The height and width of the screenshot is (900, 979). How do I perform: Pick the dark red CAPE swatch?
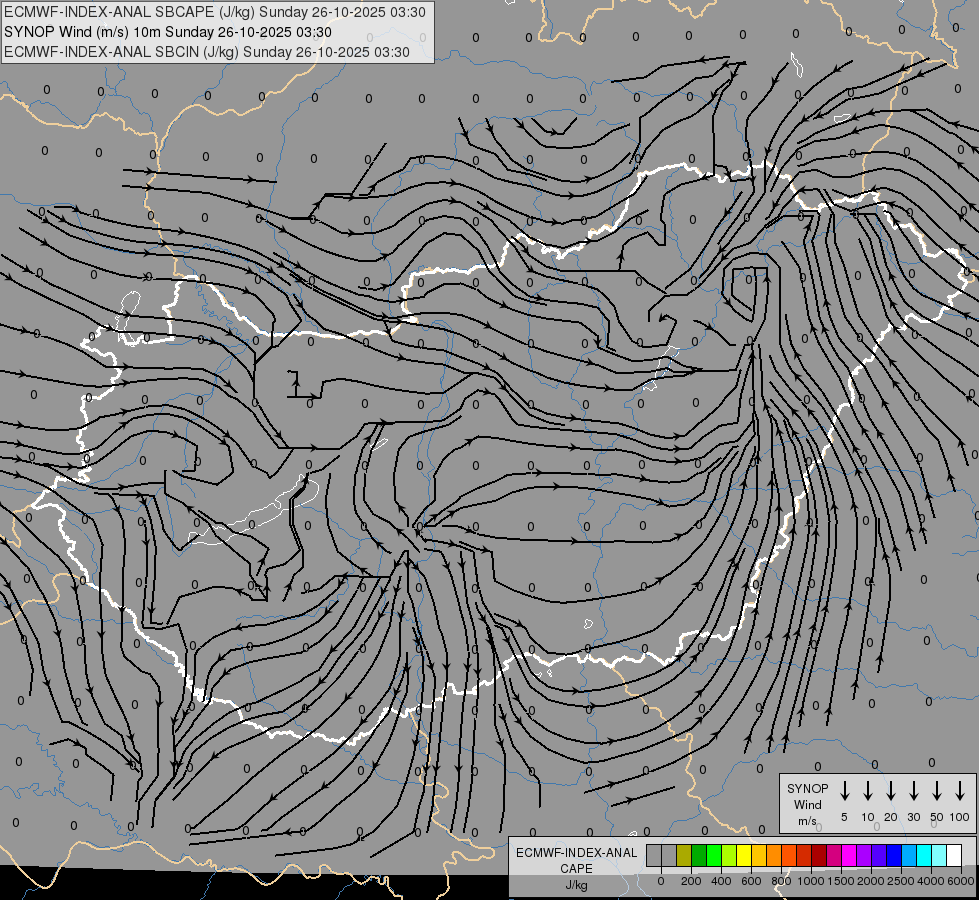[819, 855]
